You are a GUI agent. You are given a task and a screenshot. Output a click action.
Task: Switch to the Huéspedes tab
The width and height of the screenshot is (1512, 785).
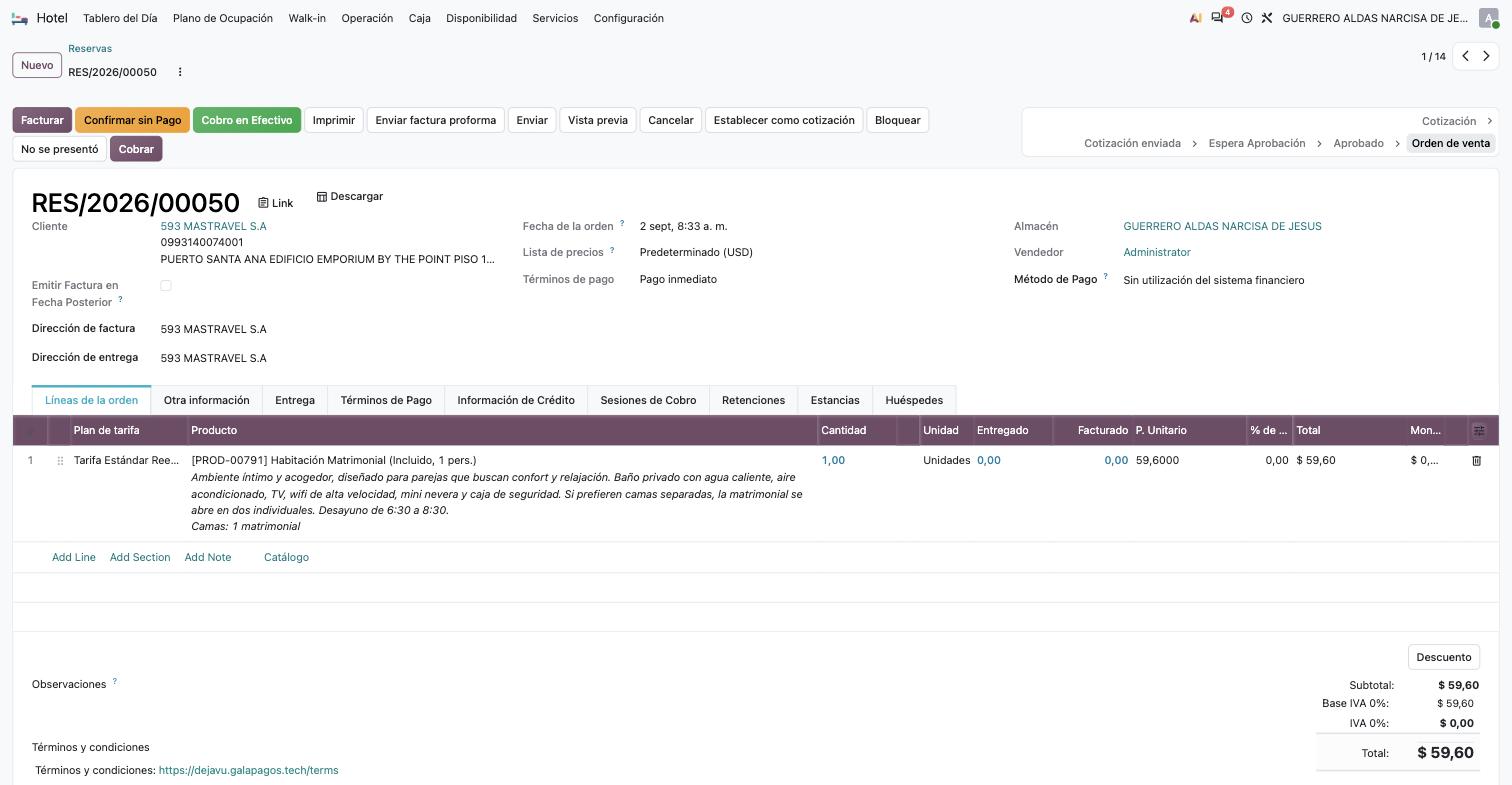pos(914,400)
